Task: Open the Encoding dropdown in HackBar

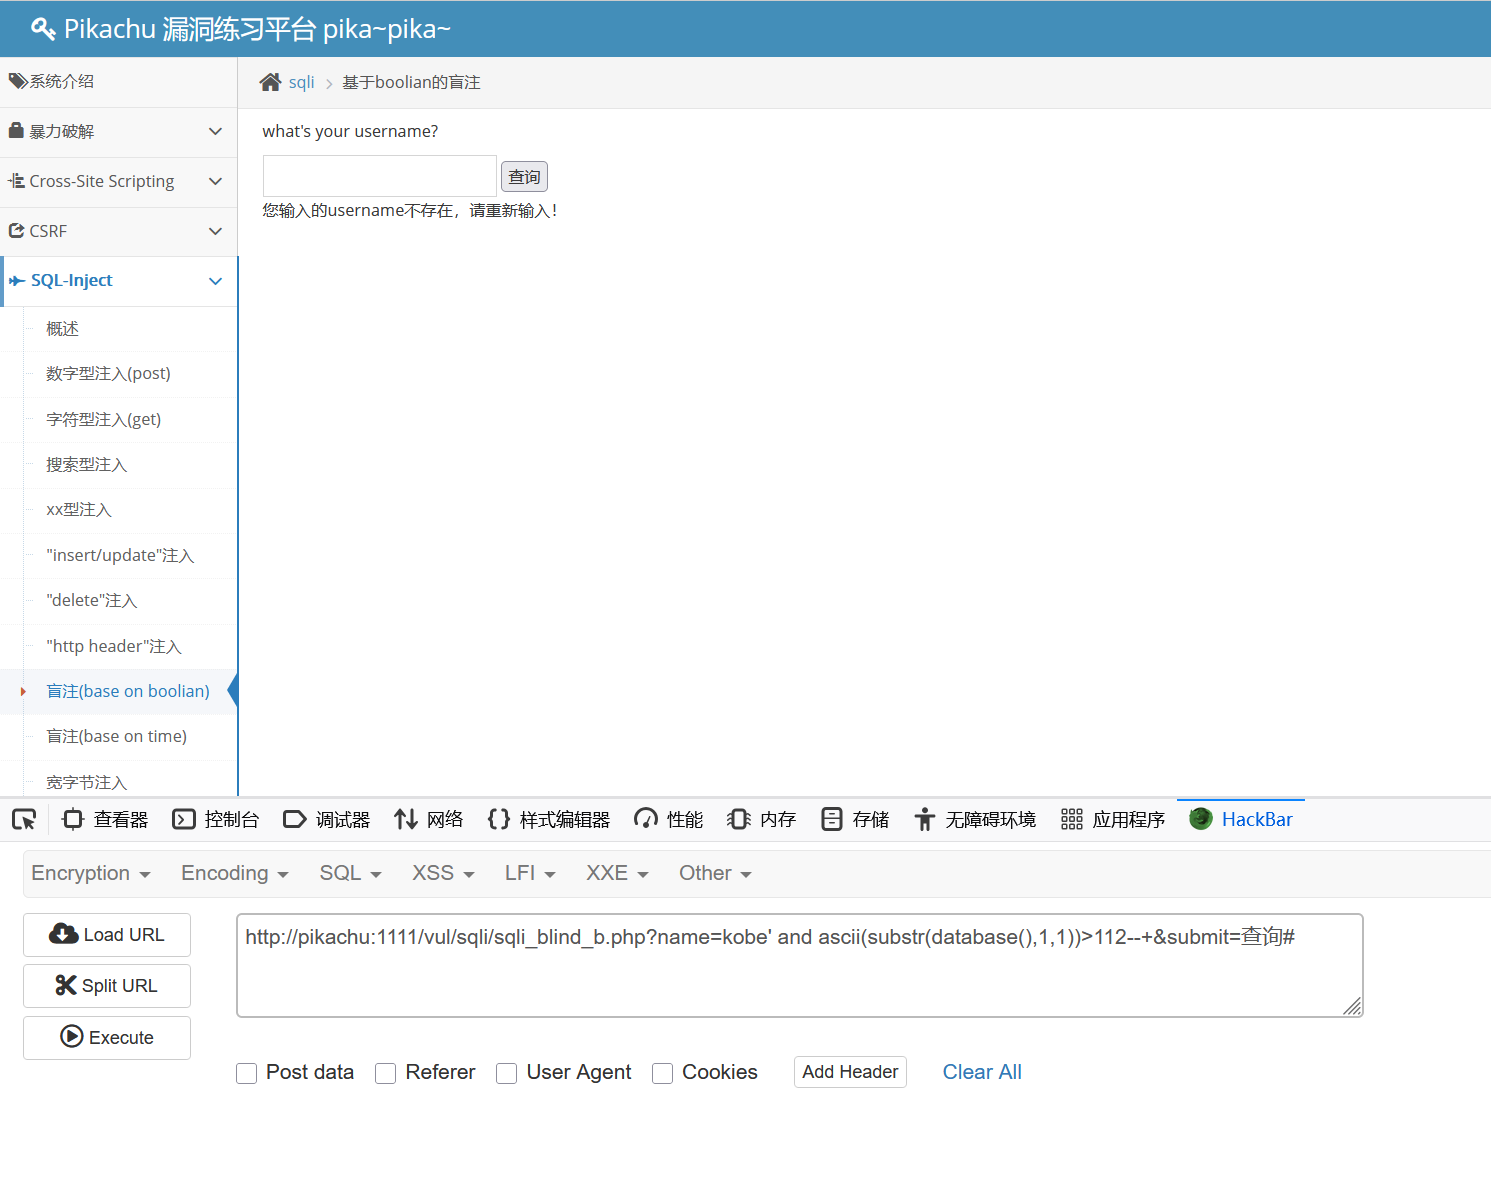Action: pyautogui.click(x=235, y=873)
